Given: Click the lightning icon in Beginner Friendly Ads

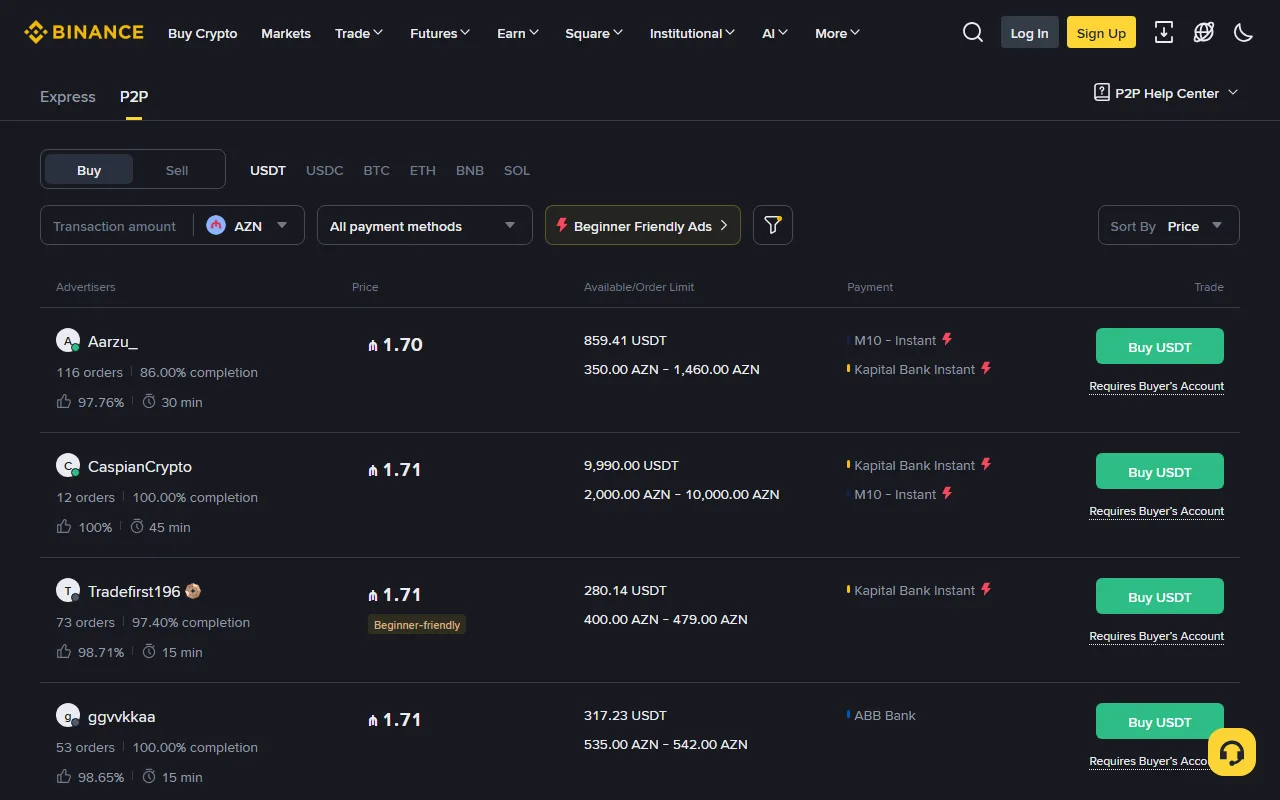Looking at the screenshot, I should (x=562, y=226).
